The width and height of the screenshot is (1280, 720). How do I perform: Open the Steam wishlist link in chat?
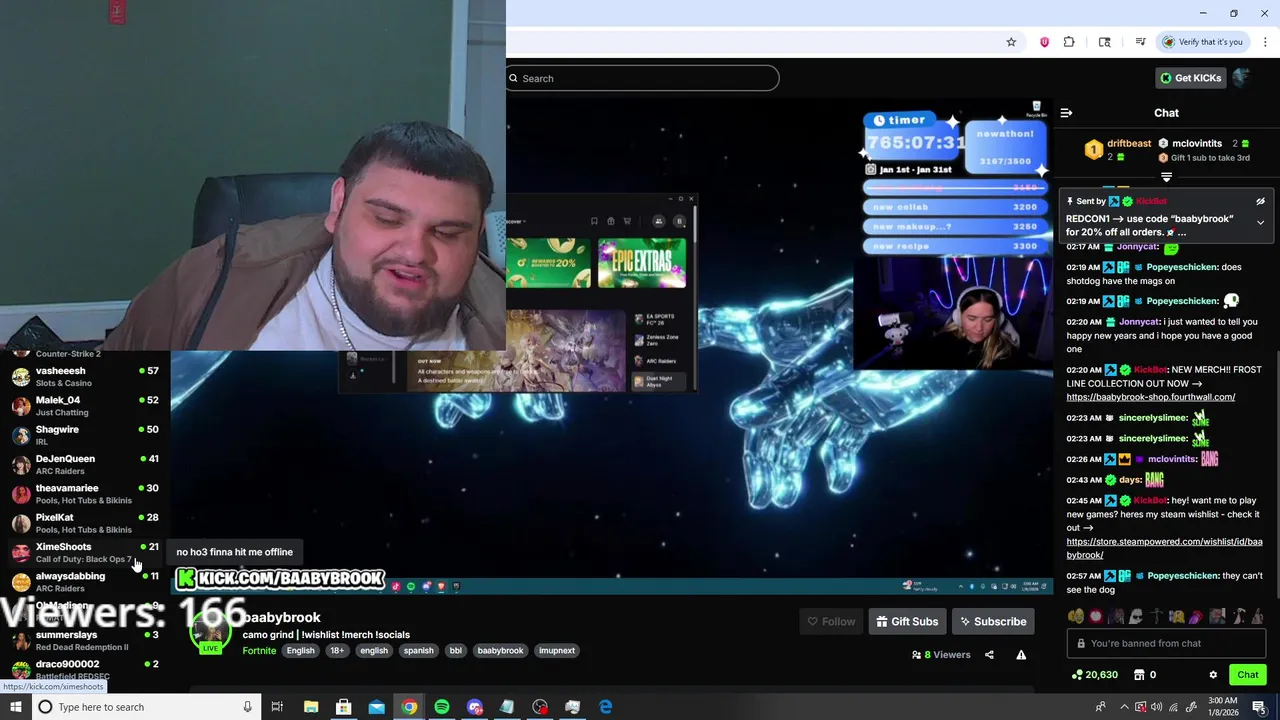tap(1164, 548)
